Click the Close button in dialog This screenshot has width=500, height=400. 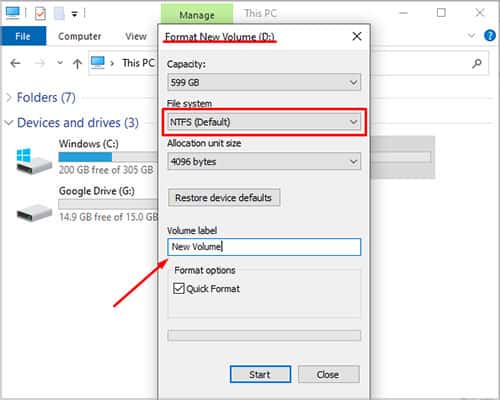coord(329,374)
